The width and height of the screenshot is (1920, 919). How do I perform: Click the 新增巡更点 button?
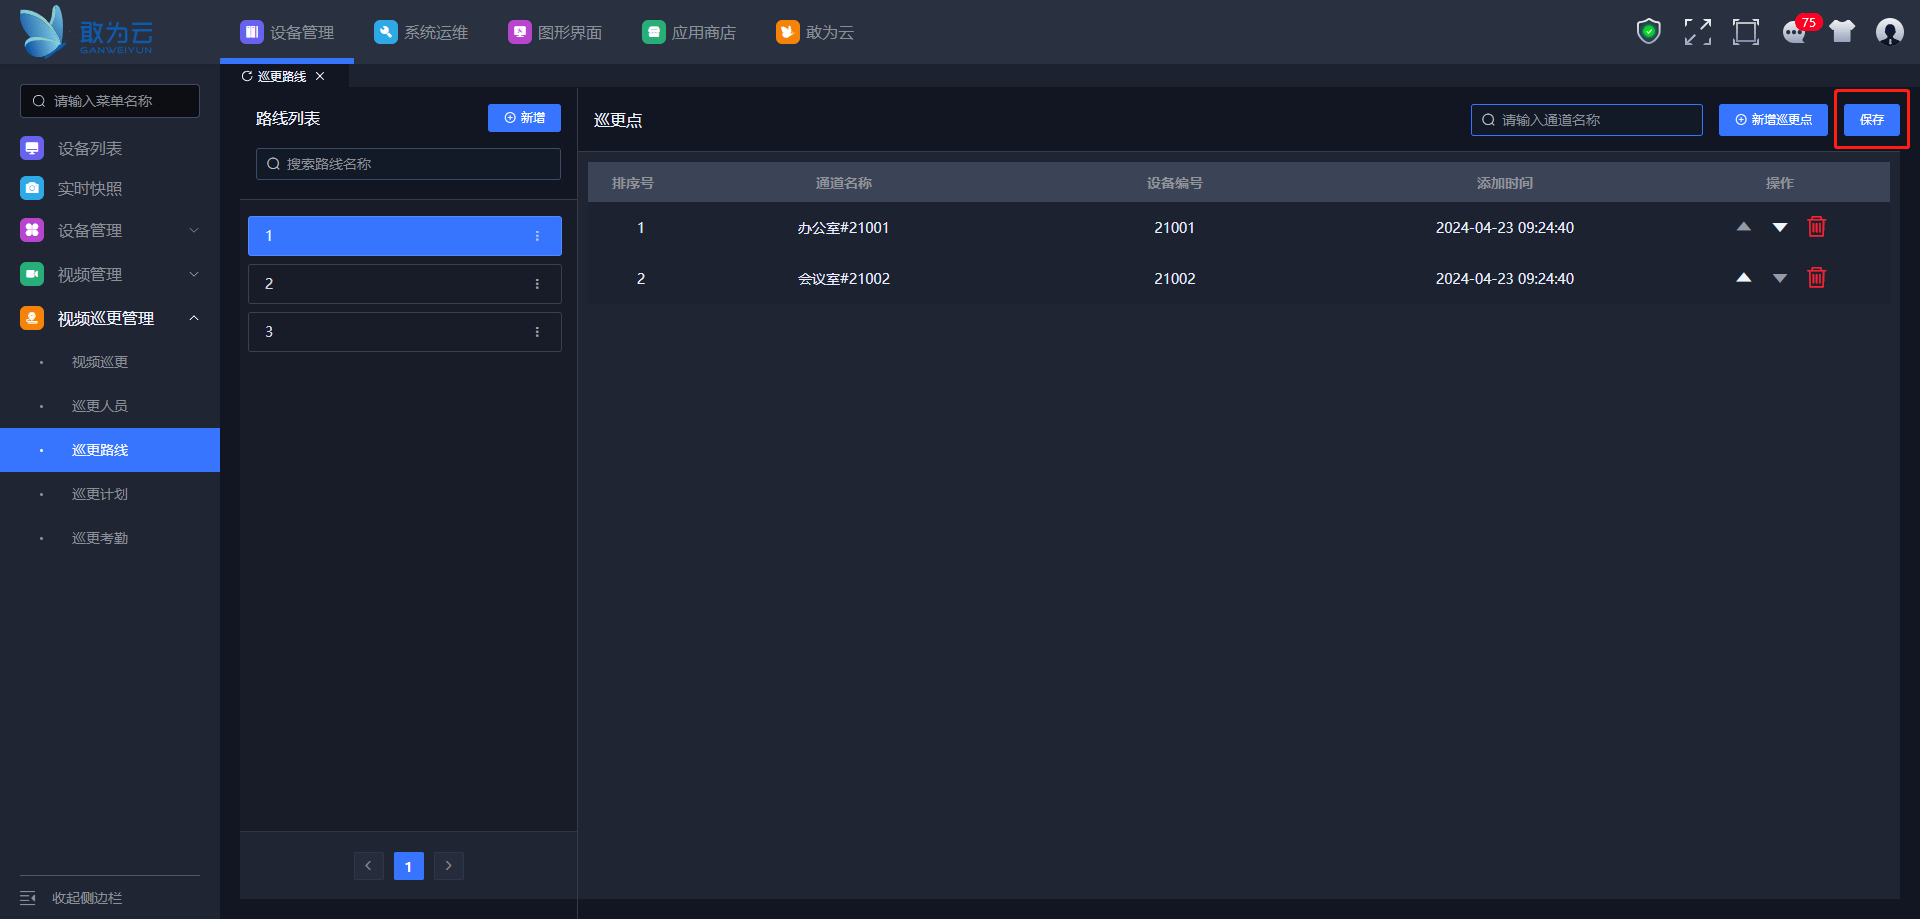tap(1773, 120)
